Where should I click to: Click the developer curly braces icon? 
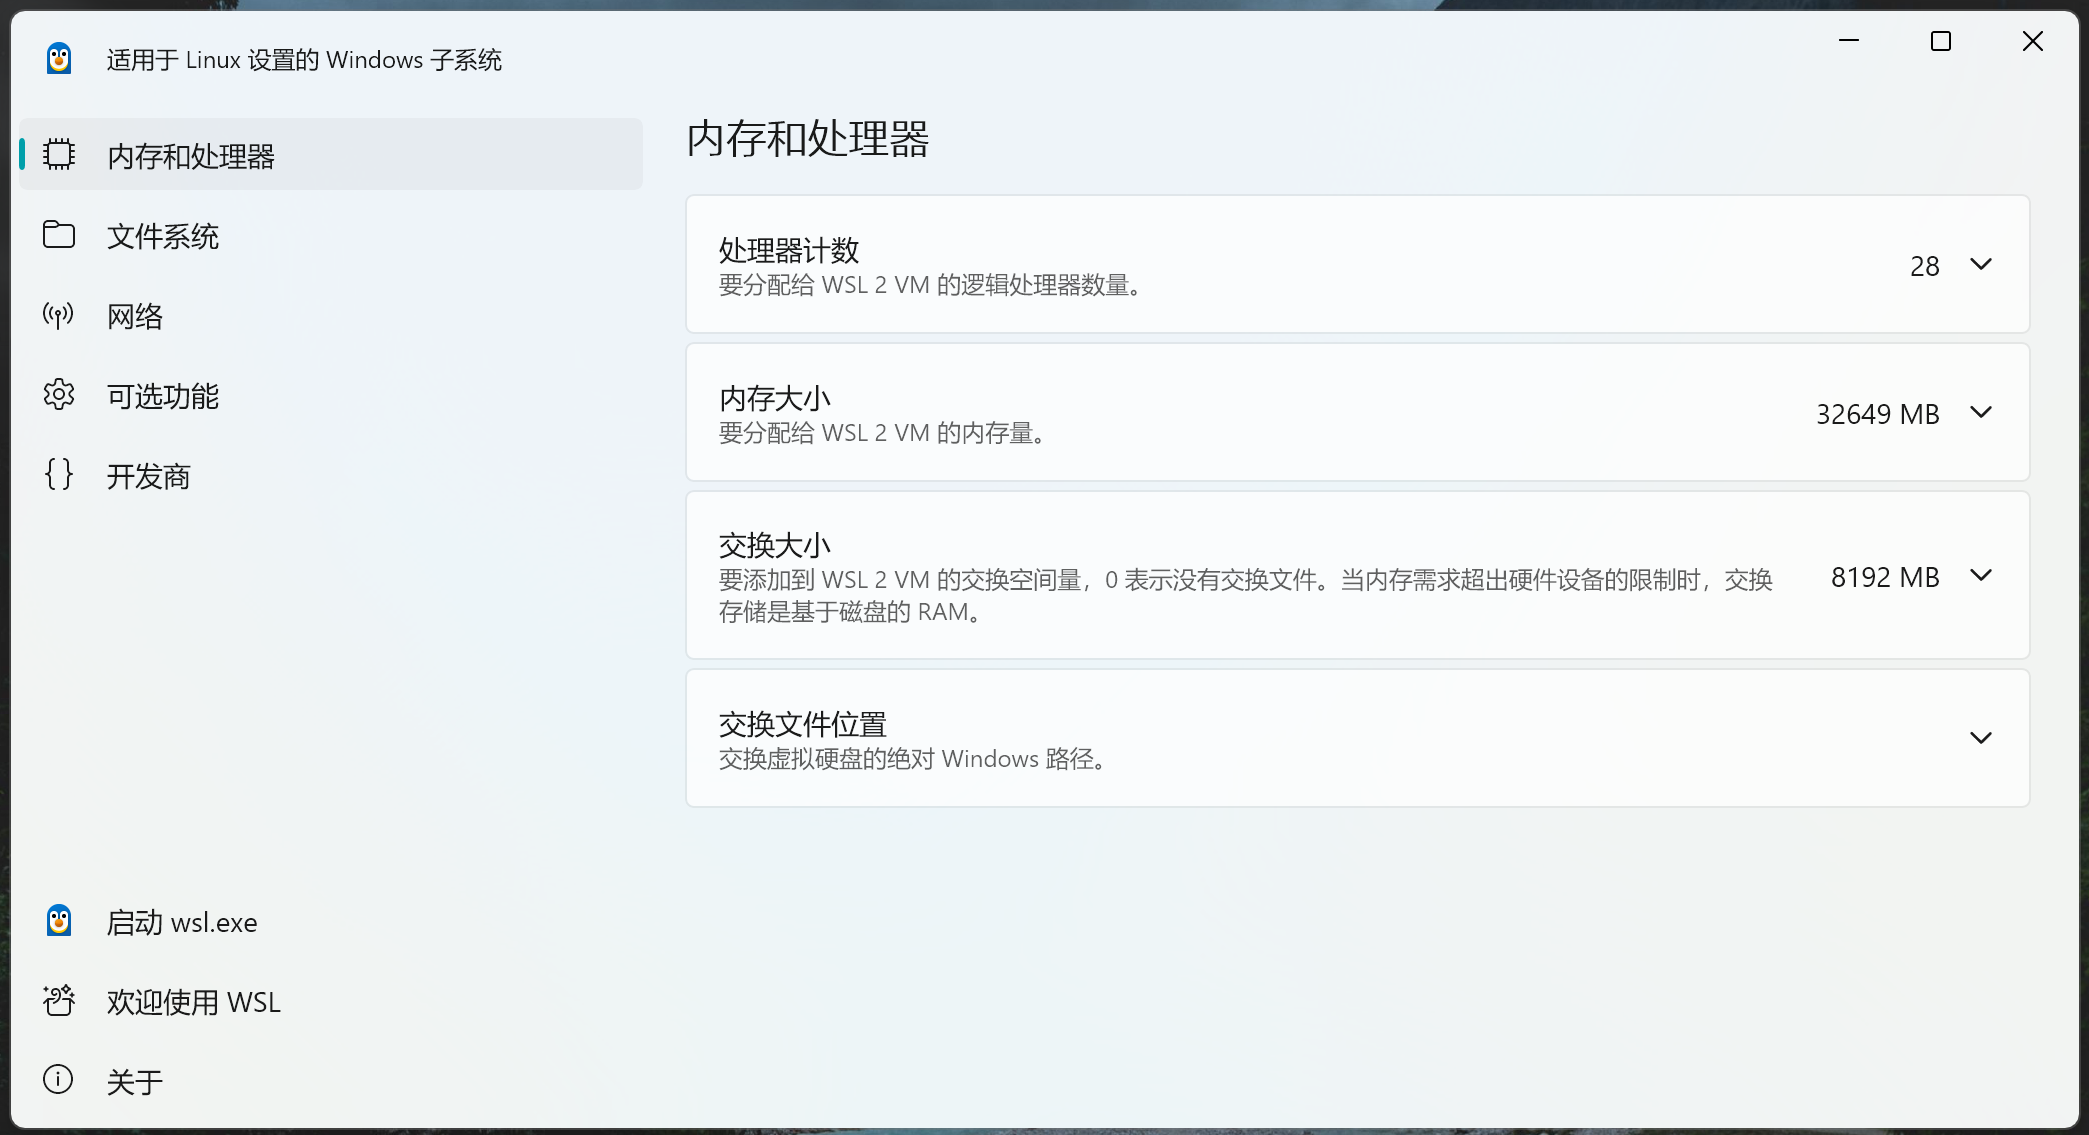point(59,474)
